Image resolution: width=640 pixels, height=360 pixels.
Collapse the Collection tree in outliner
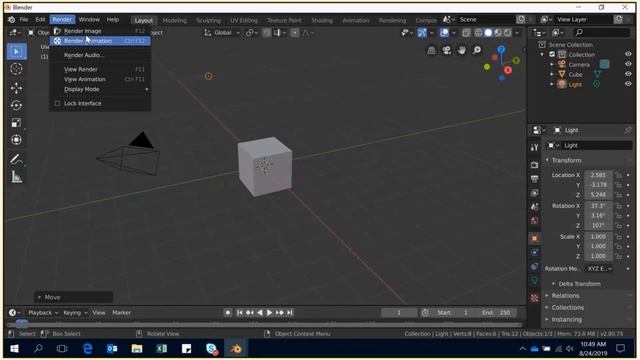tap(542, 54)
